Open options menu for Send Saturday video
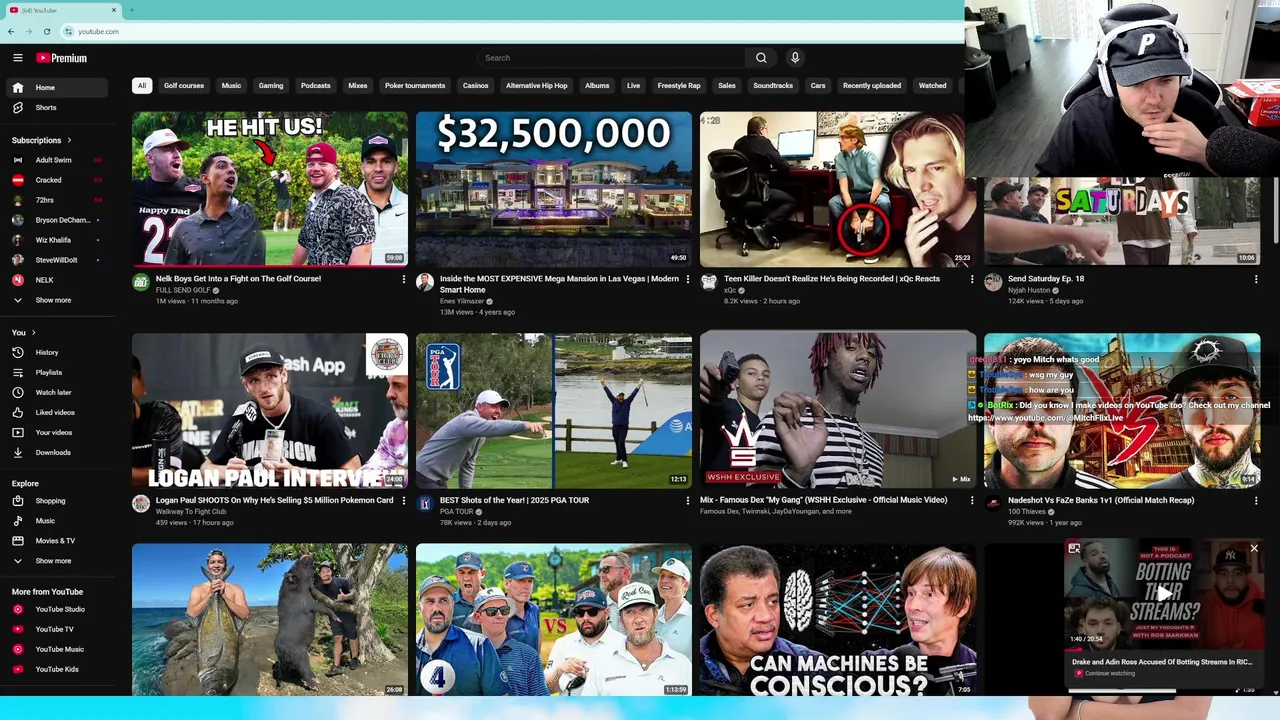 point(1256,280)
